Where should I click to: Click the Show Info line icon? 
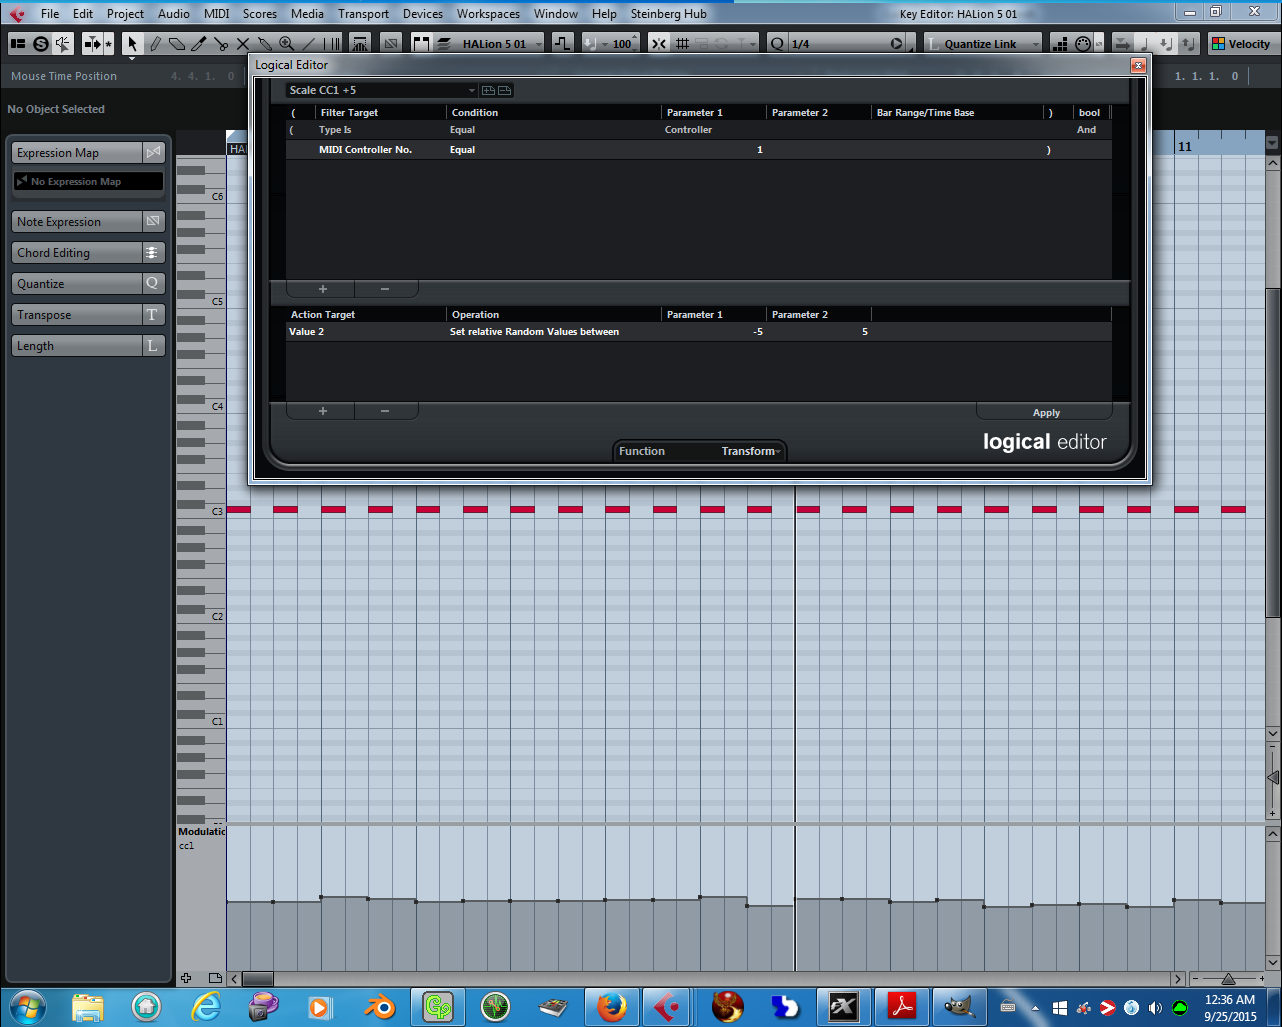pyautogui.click(x=18, y=44)
